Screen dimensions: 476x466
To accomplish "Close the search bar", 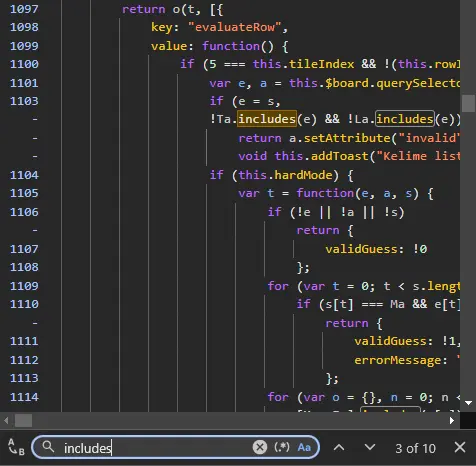I will pyautogui.click(x=460, y=447).
